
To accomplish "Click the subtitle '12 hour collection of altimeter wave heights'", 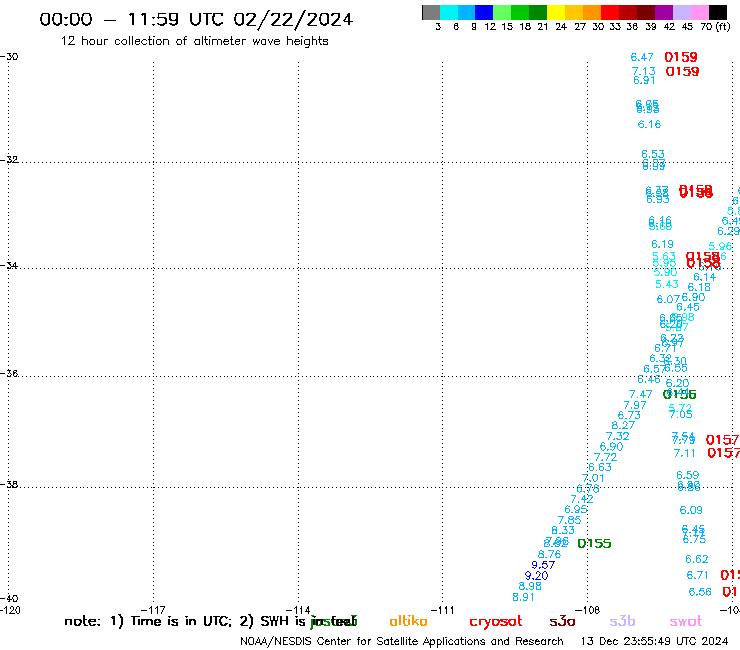I will coord(194,41).
